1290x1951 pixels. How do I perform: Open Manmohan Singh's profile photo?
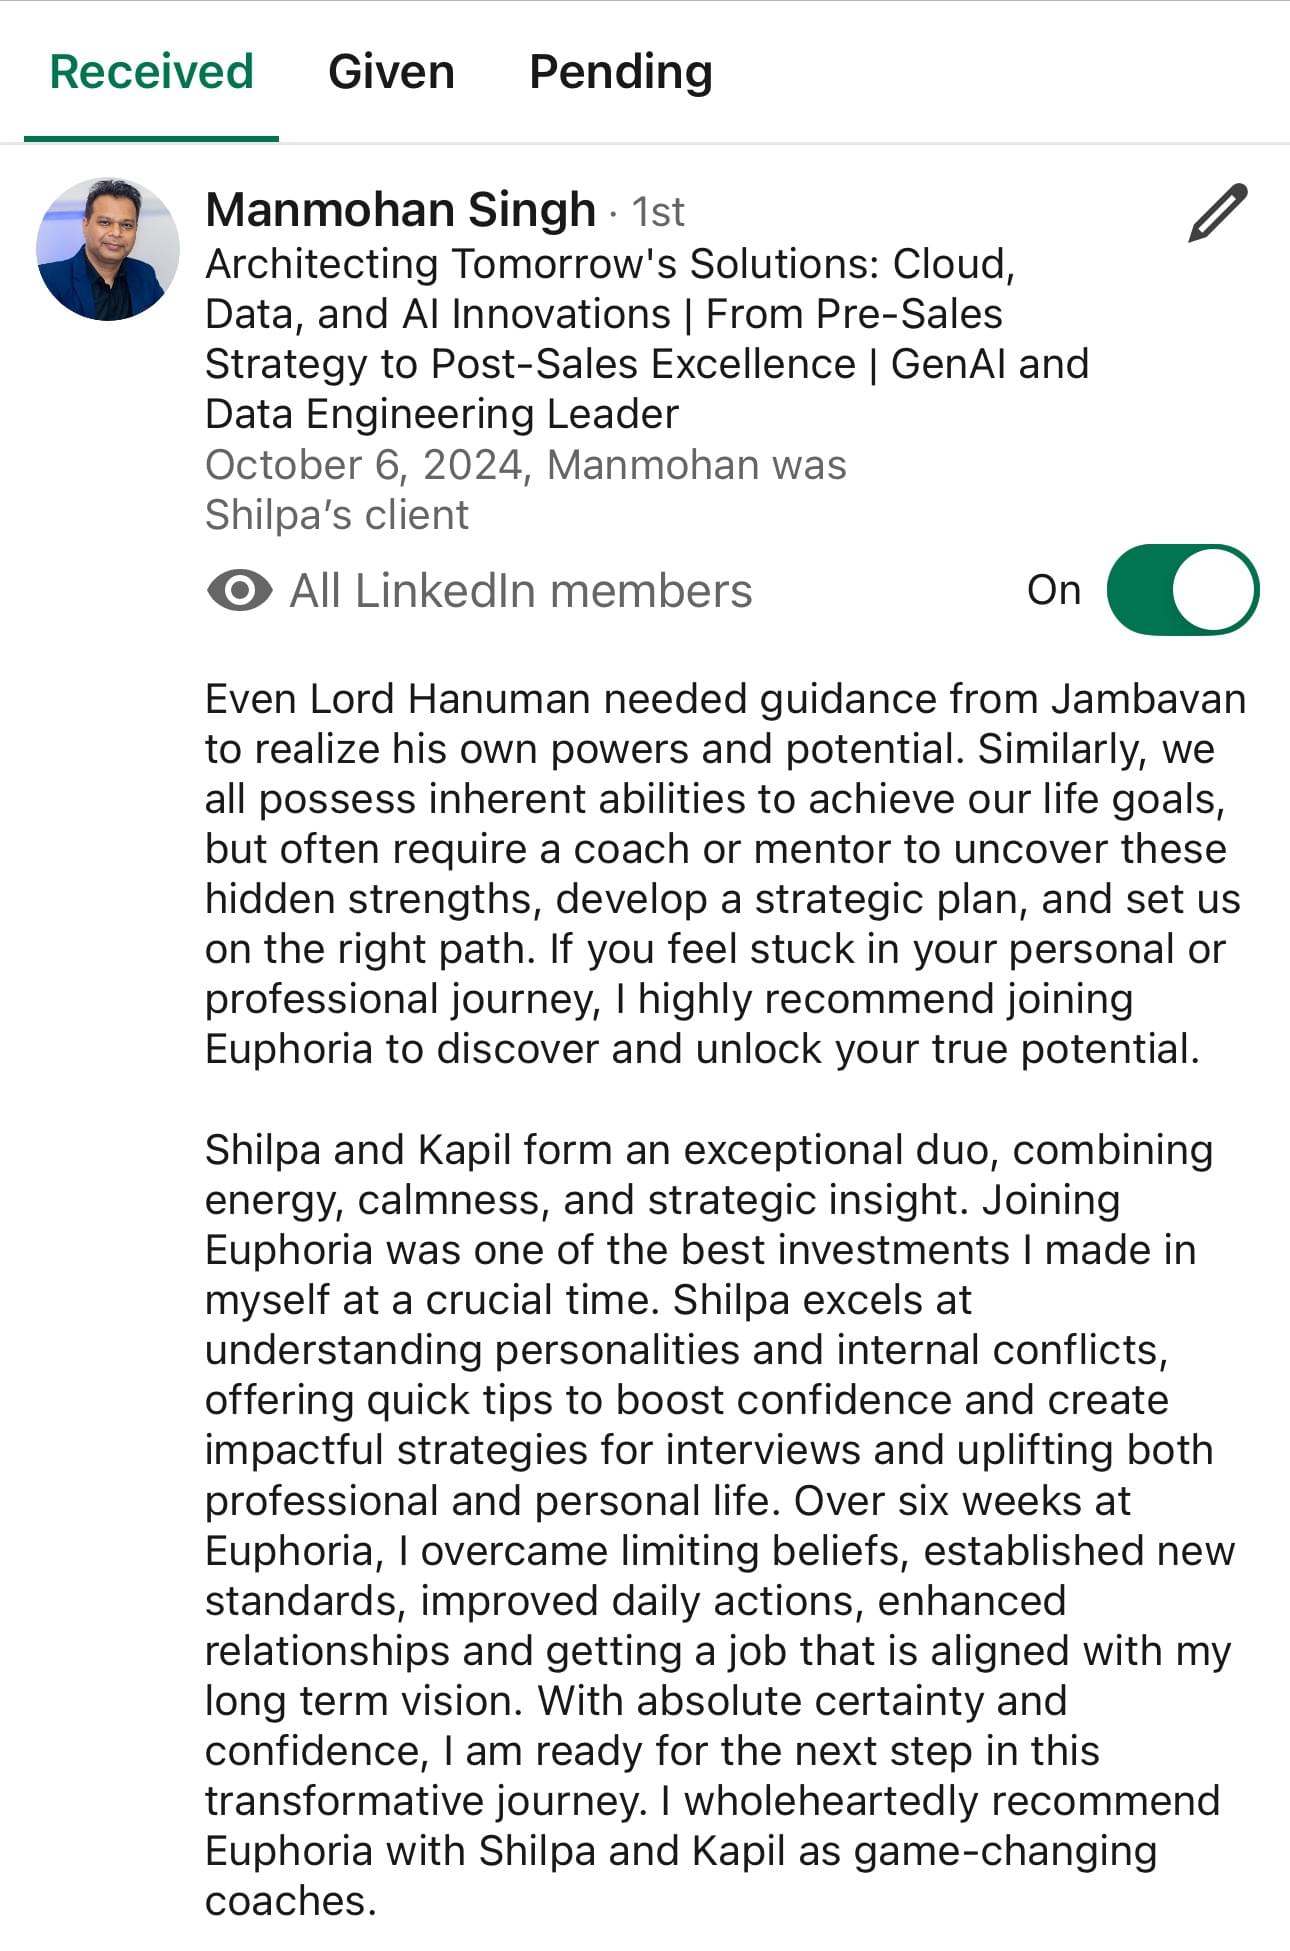[x=108, y=249]
